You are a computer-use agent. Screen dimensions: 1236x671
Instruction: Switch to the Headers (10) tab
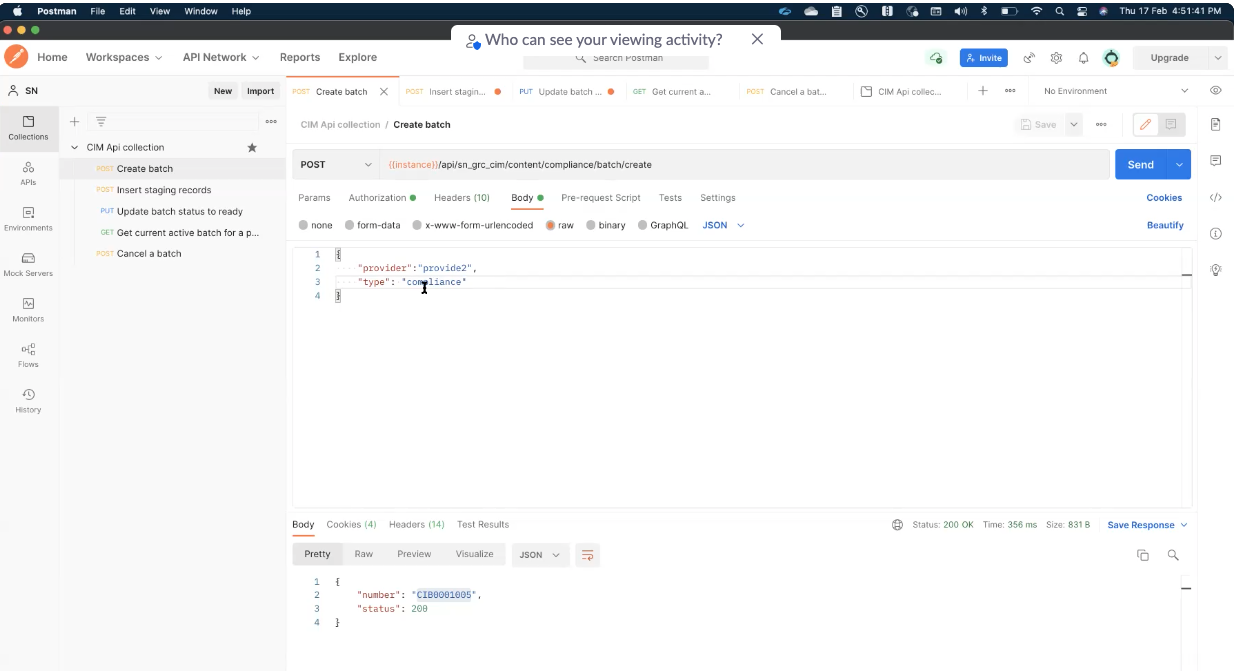(x=462, y=198)
